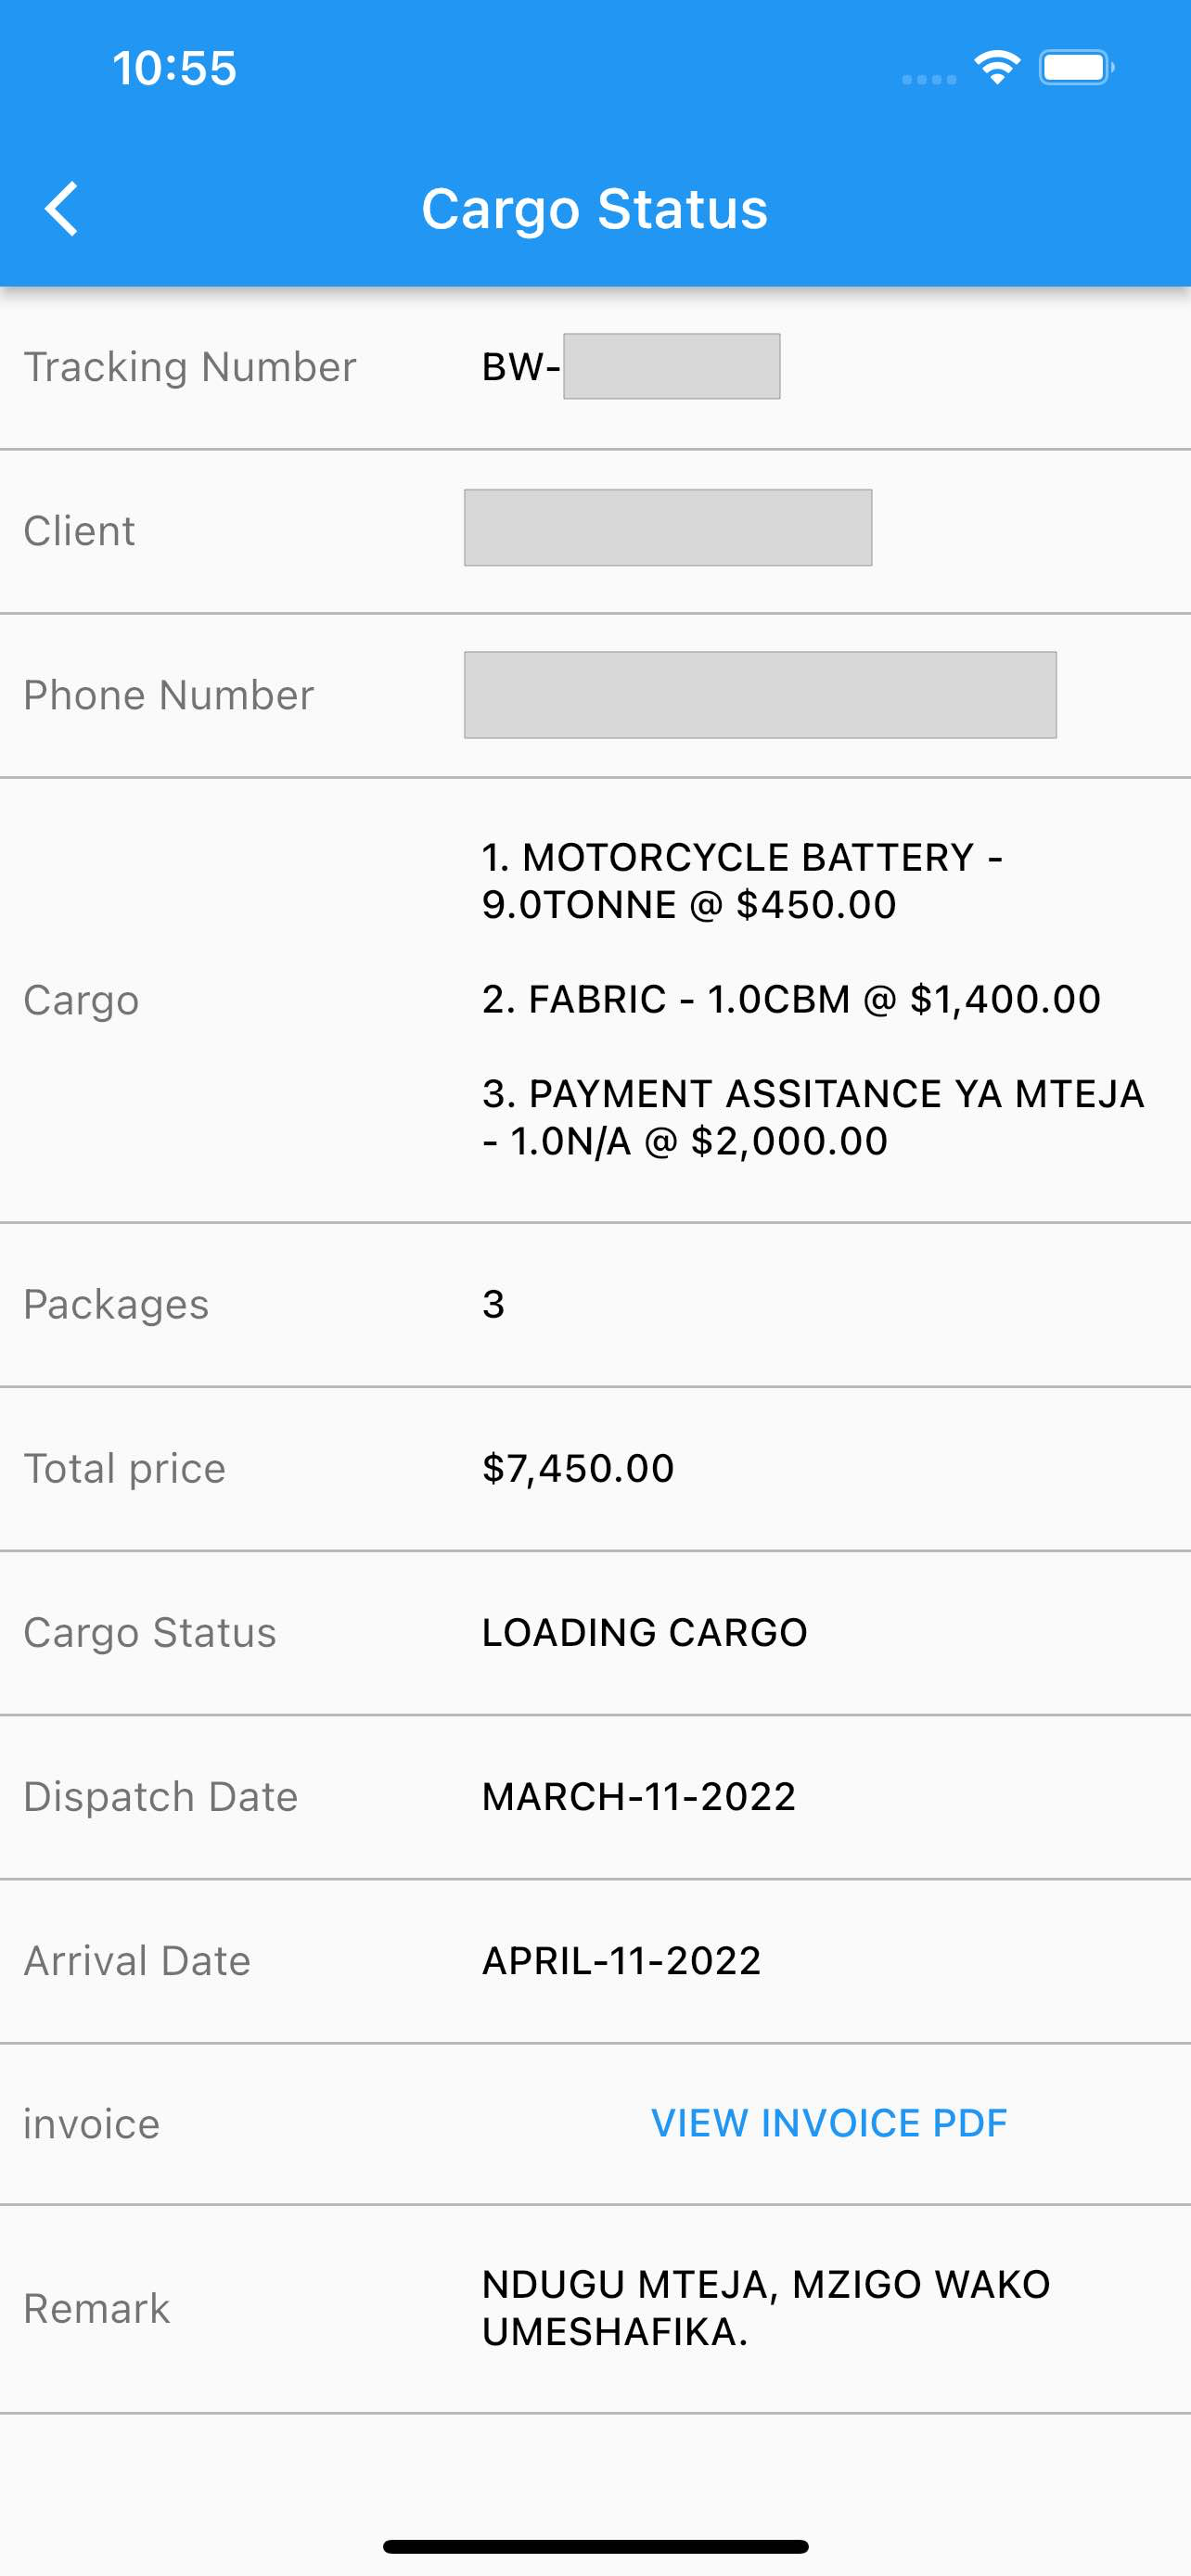
Task: Select the MOTORCYCLE BATTERY cargo line
Action: click(x=743, y=881)
